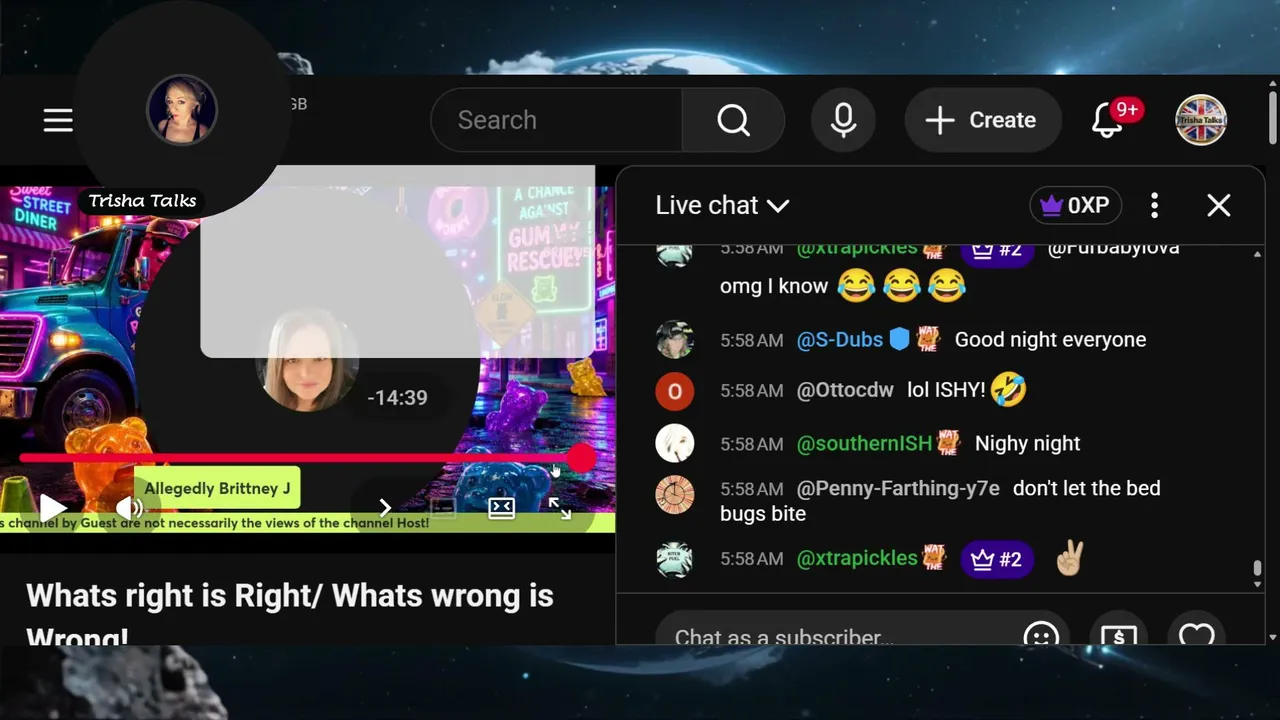Screen dimensions: 1280x720
Task: Click the right chevron in player controls
Action: click(x=385, y=508)
